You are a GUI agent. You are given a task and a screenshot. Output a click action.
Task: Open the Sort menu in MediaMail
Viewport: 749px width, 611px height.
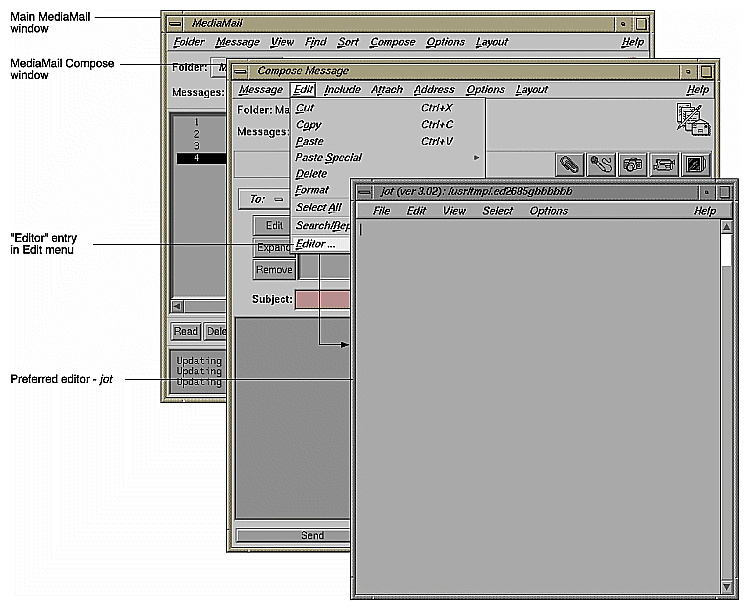[348, 42]
